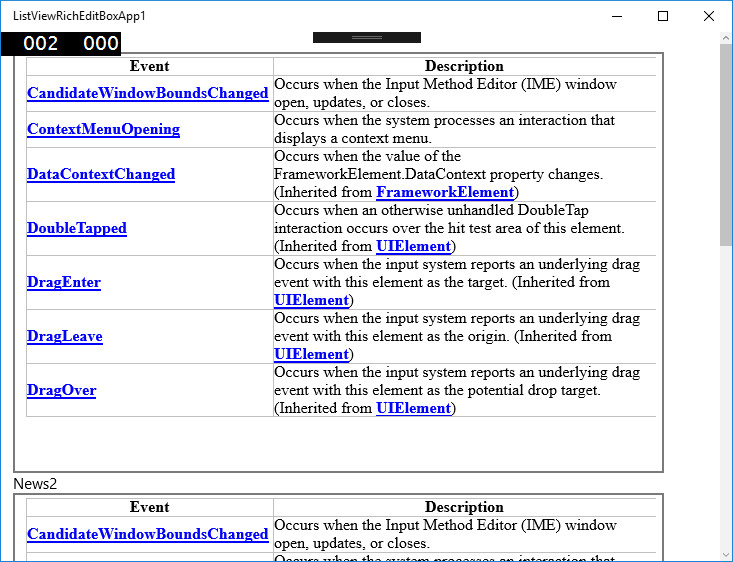The image size is (733, 562).
Task: Open the DragOver event link
Action: click(61, 390)
